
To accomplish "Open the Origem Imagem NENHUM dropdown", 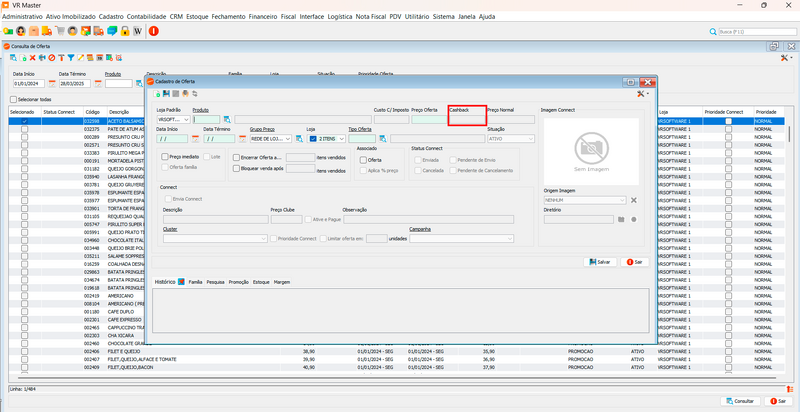I will 585,200.
